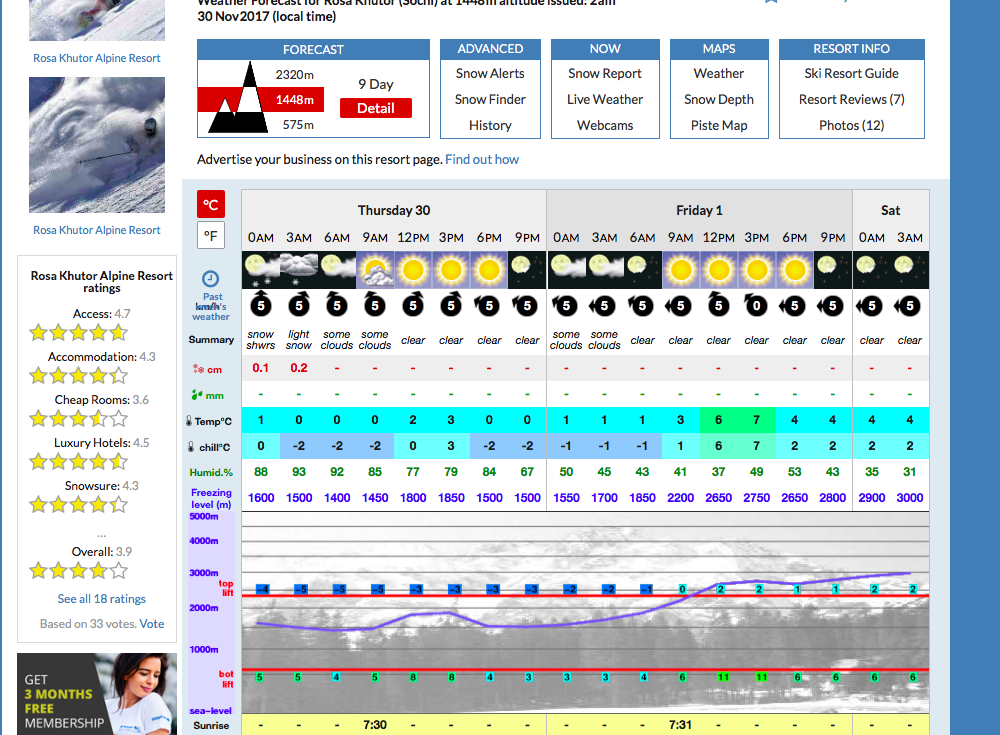The width and height of the screenshot is (1000, 735).
Task: Click Thursday 3AM light snow cloud icon
Action: coord(298,270)
